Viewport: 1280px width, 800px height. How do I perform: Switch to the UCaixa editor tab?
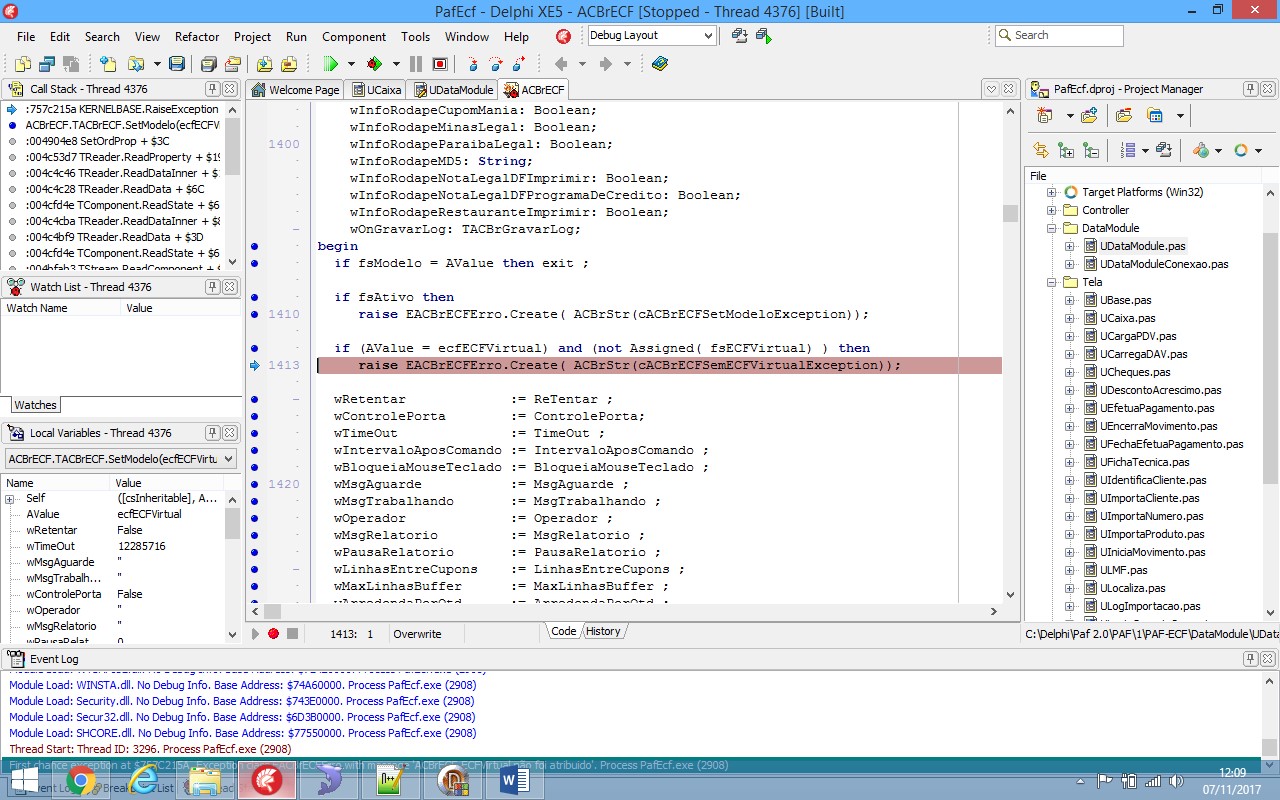coord(376,90)
